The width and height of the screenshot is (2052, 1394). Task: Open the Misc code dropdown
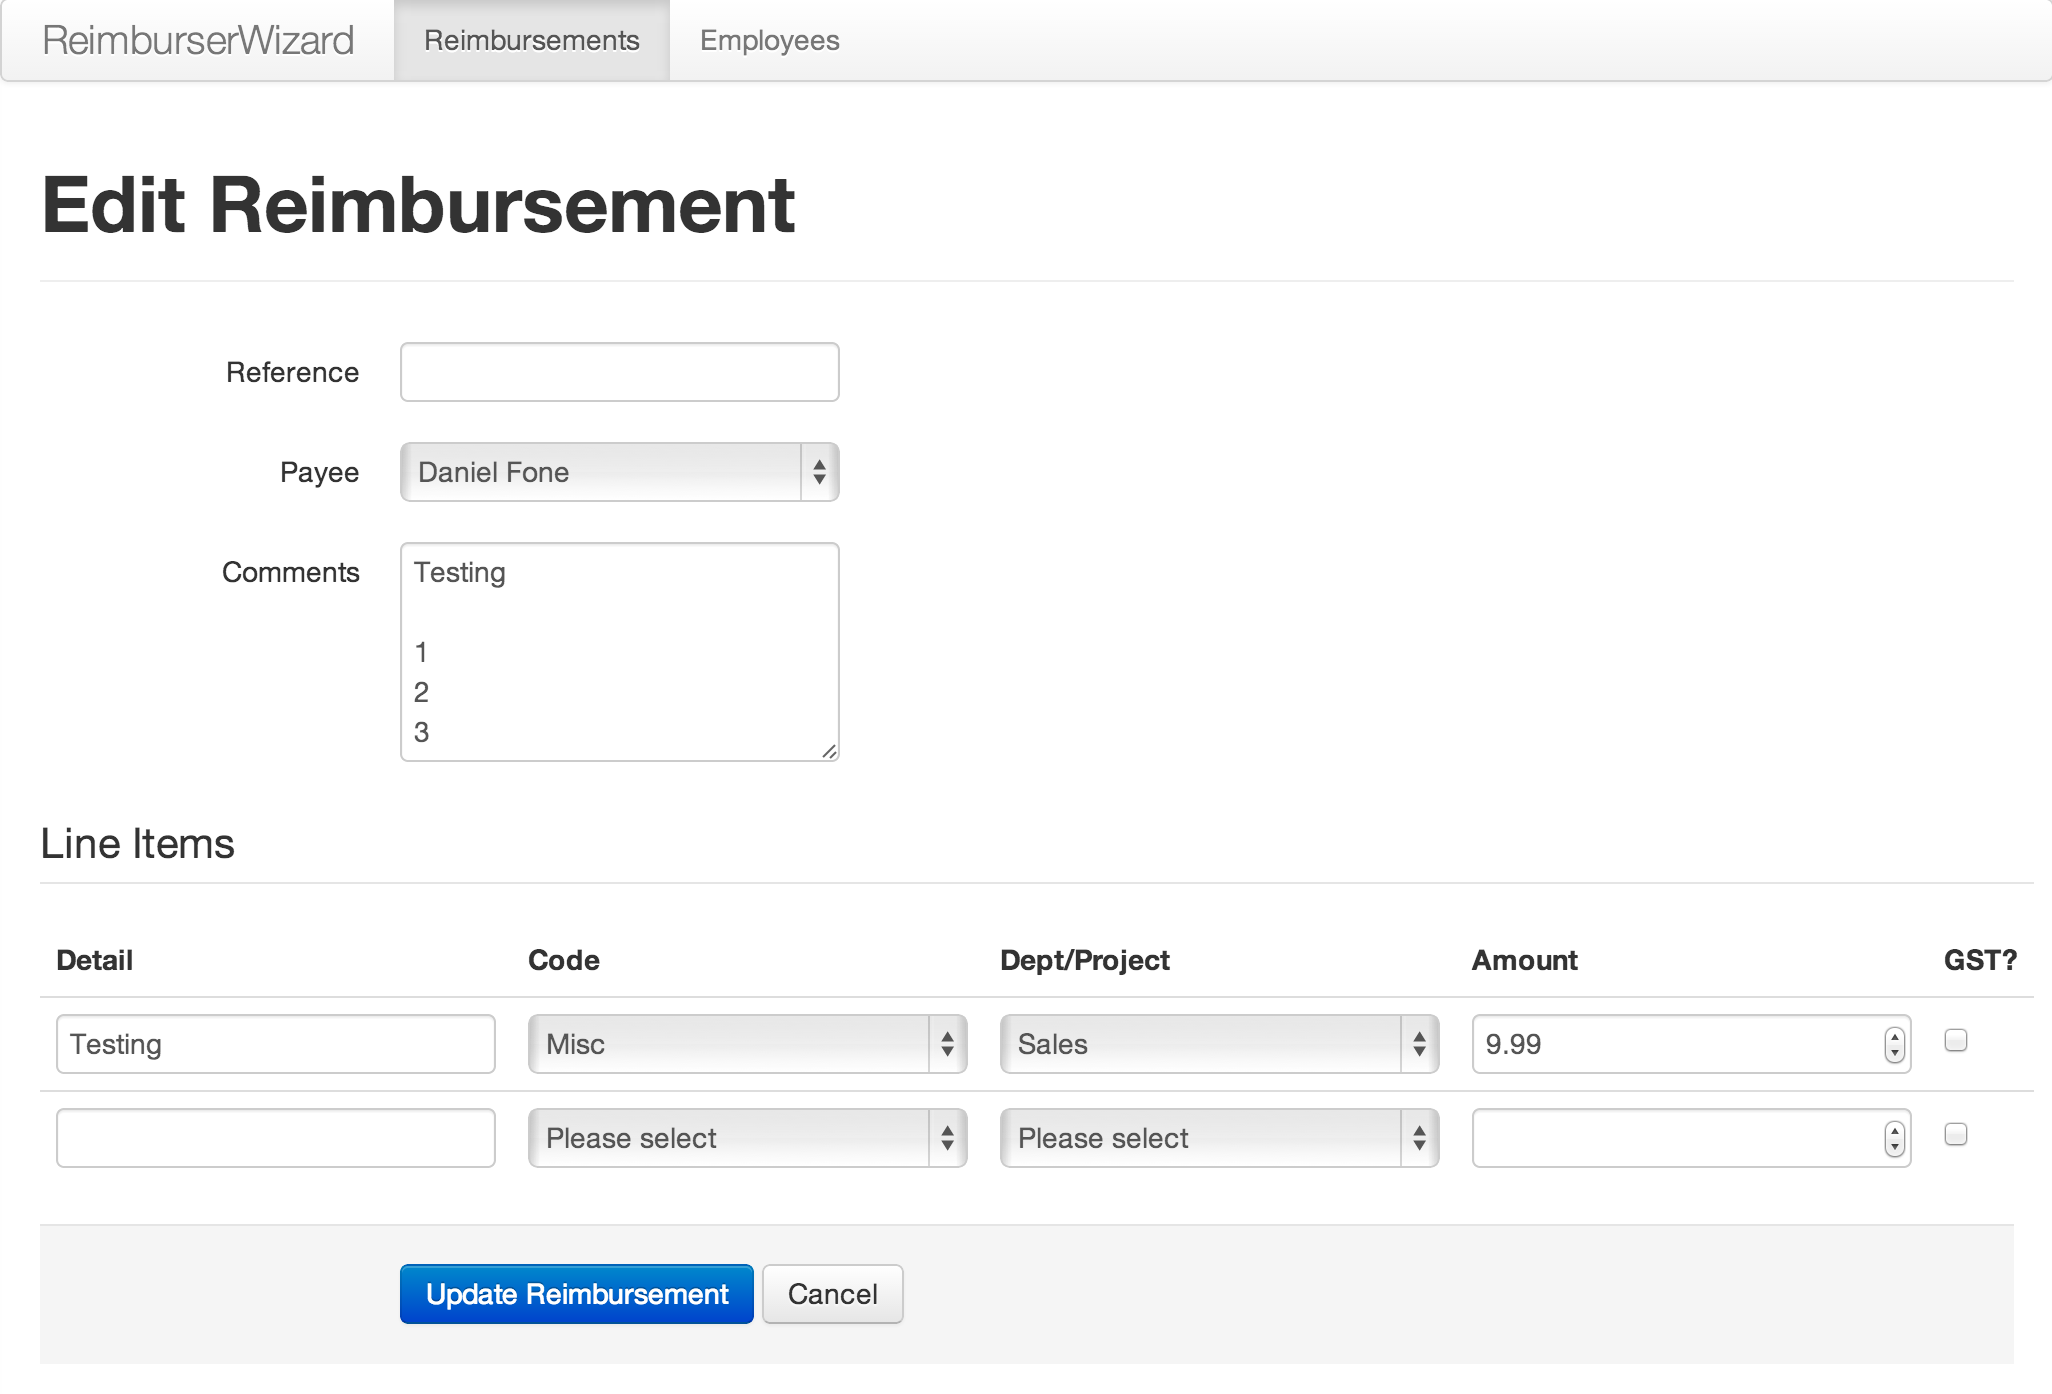pyautogui.click(x=747, y=1044)
